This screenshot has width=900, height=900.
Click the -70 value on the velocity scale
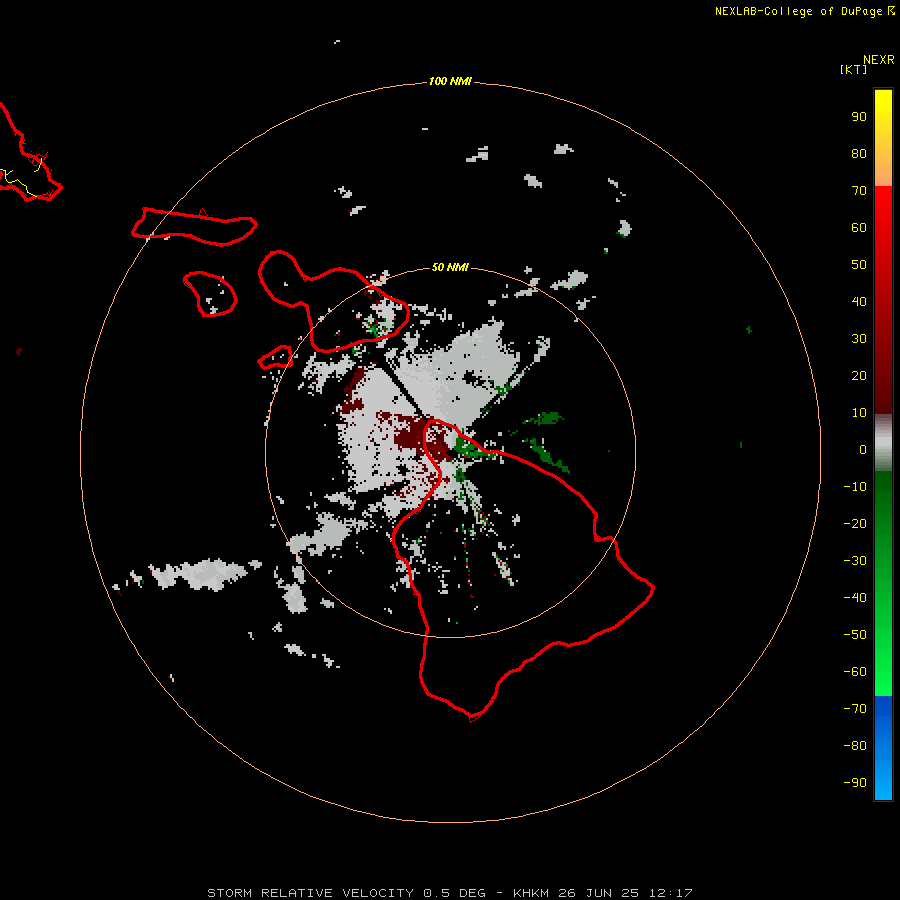[x=855, y=709]
